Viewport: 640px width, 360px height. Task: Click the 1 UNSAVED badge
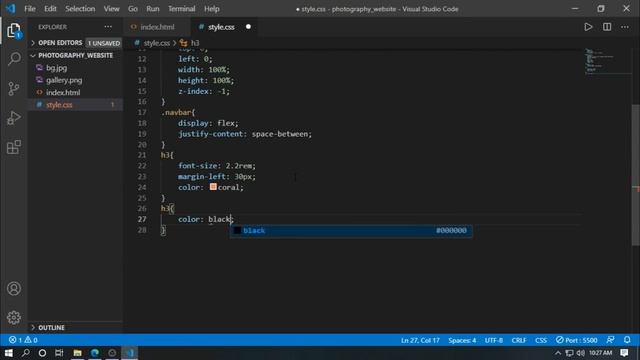(104, 43)
